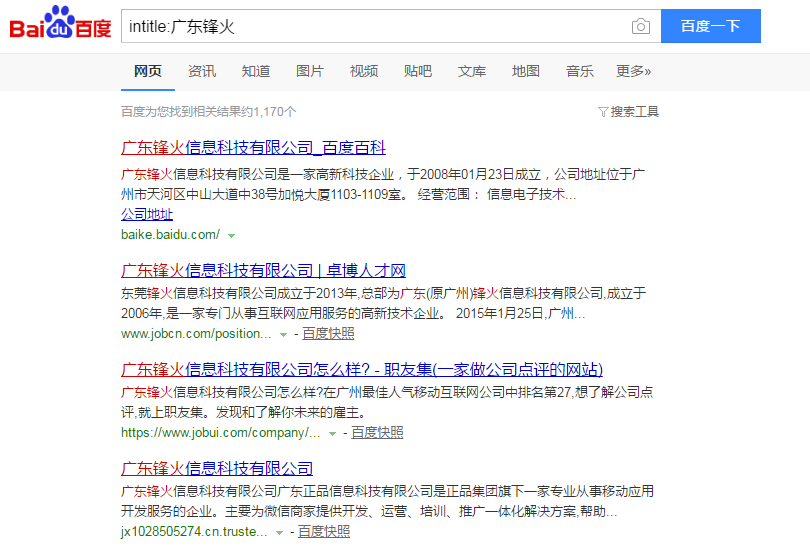Click the baike.baidu.com/ URL
The image size is (810, 553).
(170, 235)
